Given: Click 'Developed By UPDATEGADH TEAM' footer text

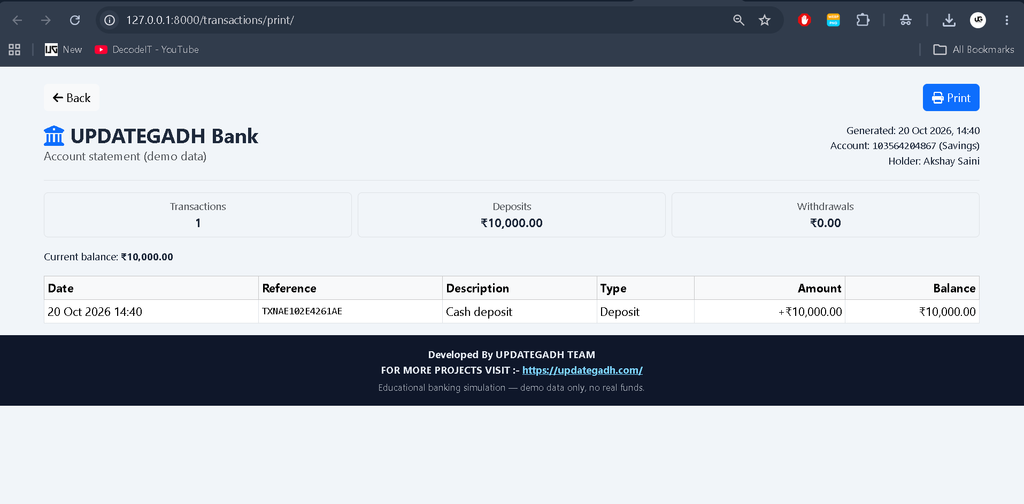Looking at the screenshot, I should click(x=511, y=354).
